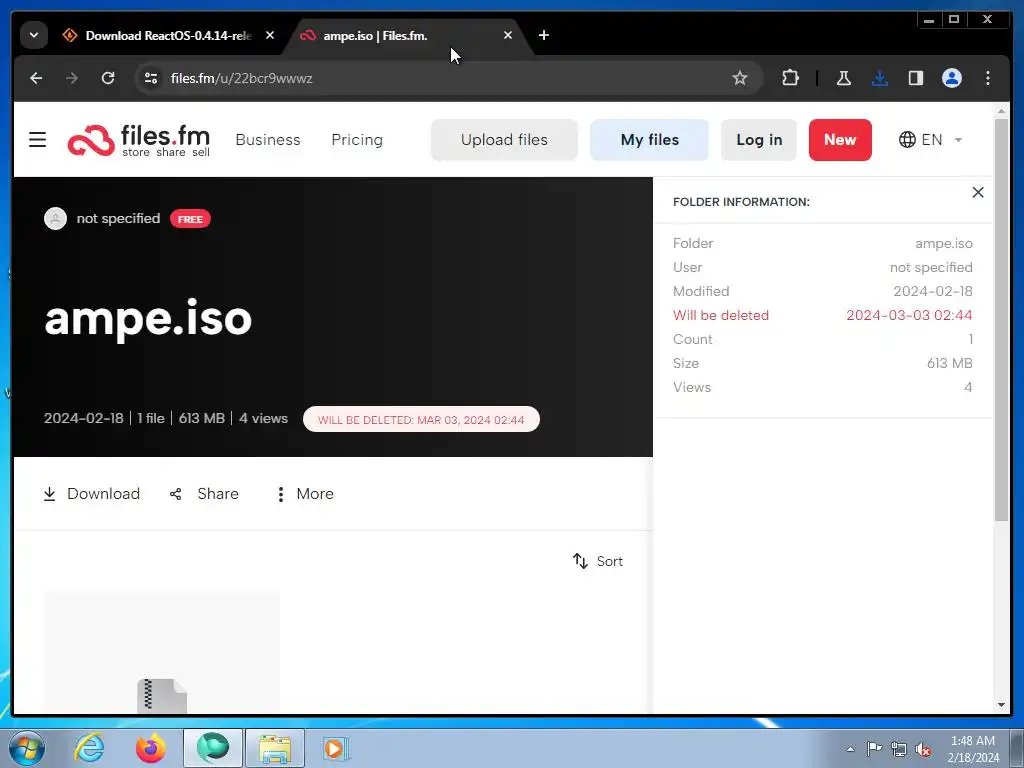
Task: Open Windows Explorer from taskbar
Action: point(275,748)
